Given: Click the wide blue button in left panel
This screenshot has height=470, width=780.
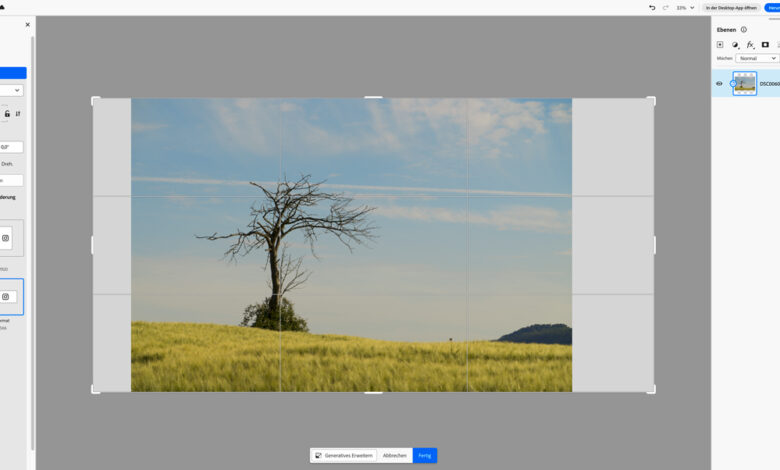Looking at the screenshot, I should [x=13, y=73].
